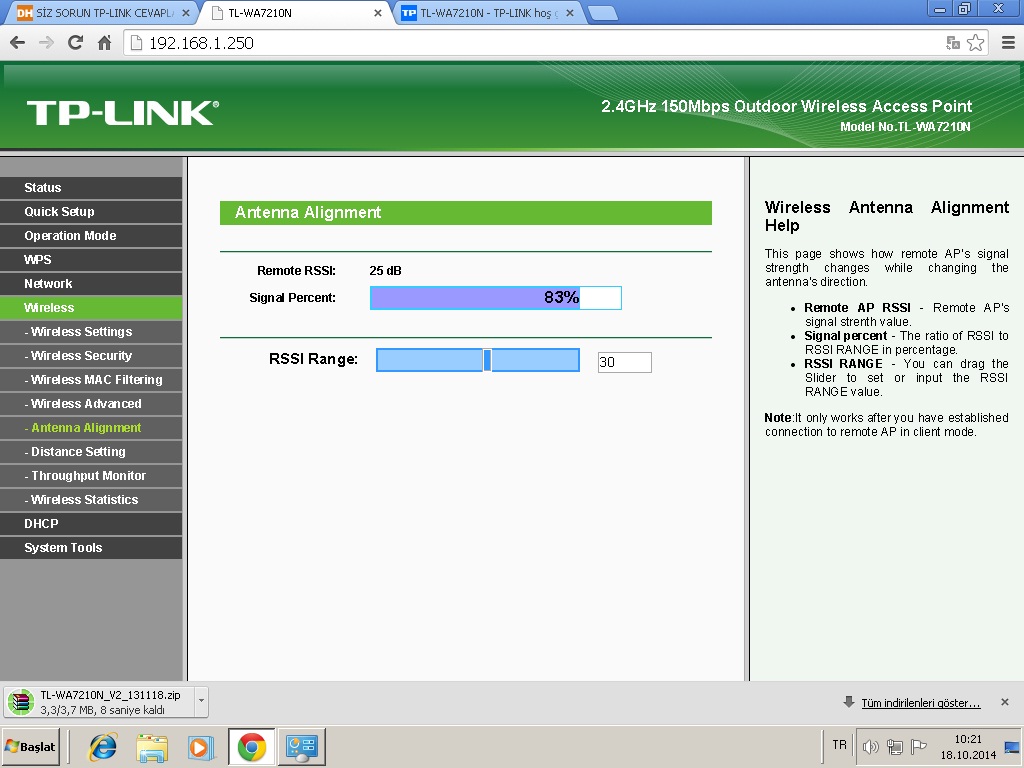Open Wireless Security submenu
Screen dimensions: 1024x768
point(91,356)
